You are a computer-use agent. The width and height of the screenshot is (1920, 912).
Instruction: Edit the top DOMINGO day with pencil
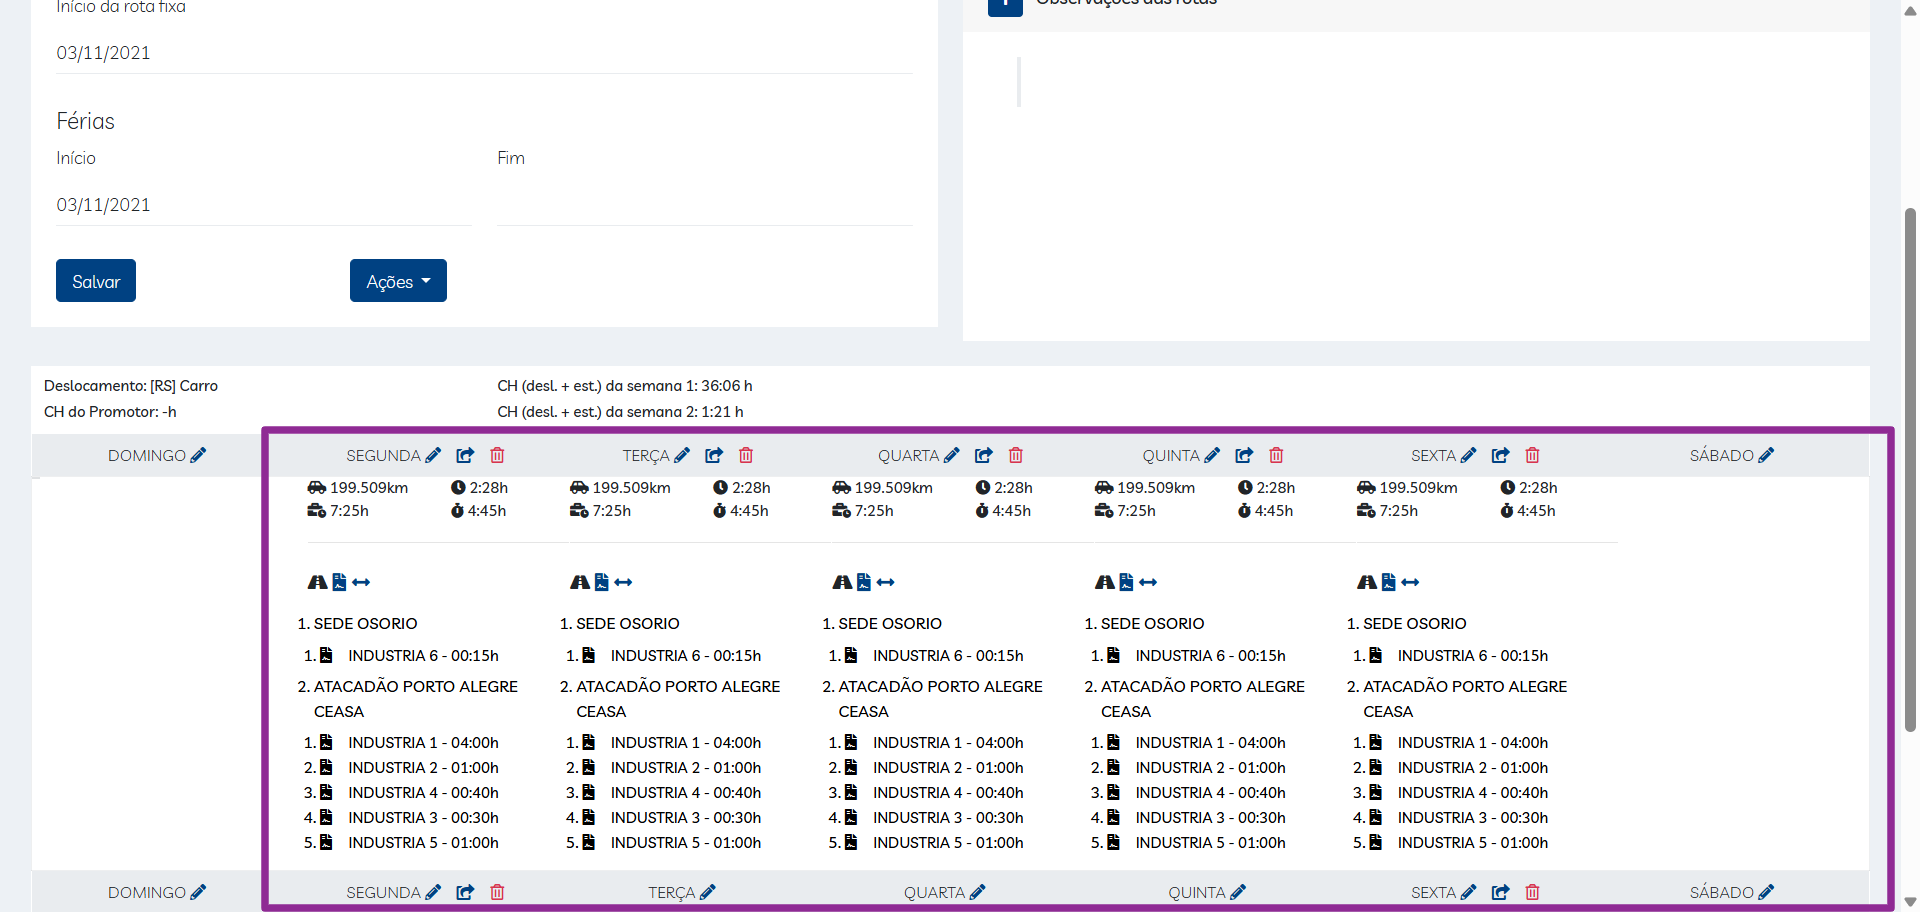[198, 456]
